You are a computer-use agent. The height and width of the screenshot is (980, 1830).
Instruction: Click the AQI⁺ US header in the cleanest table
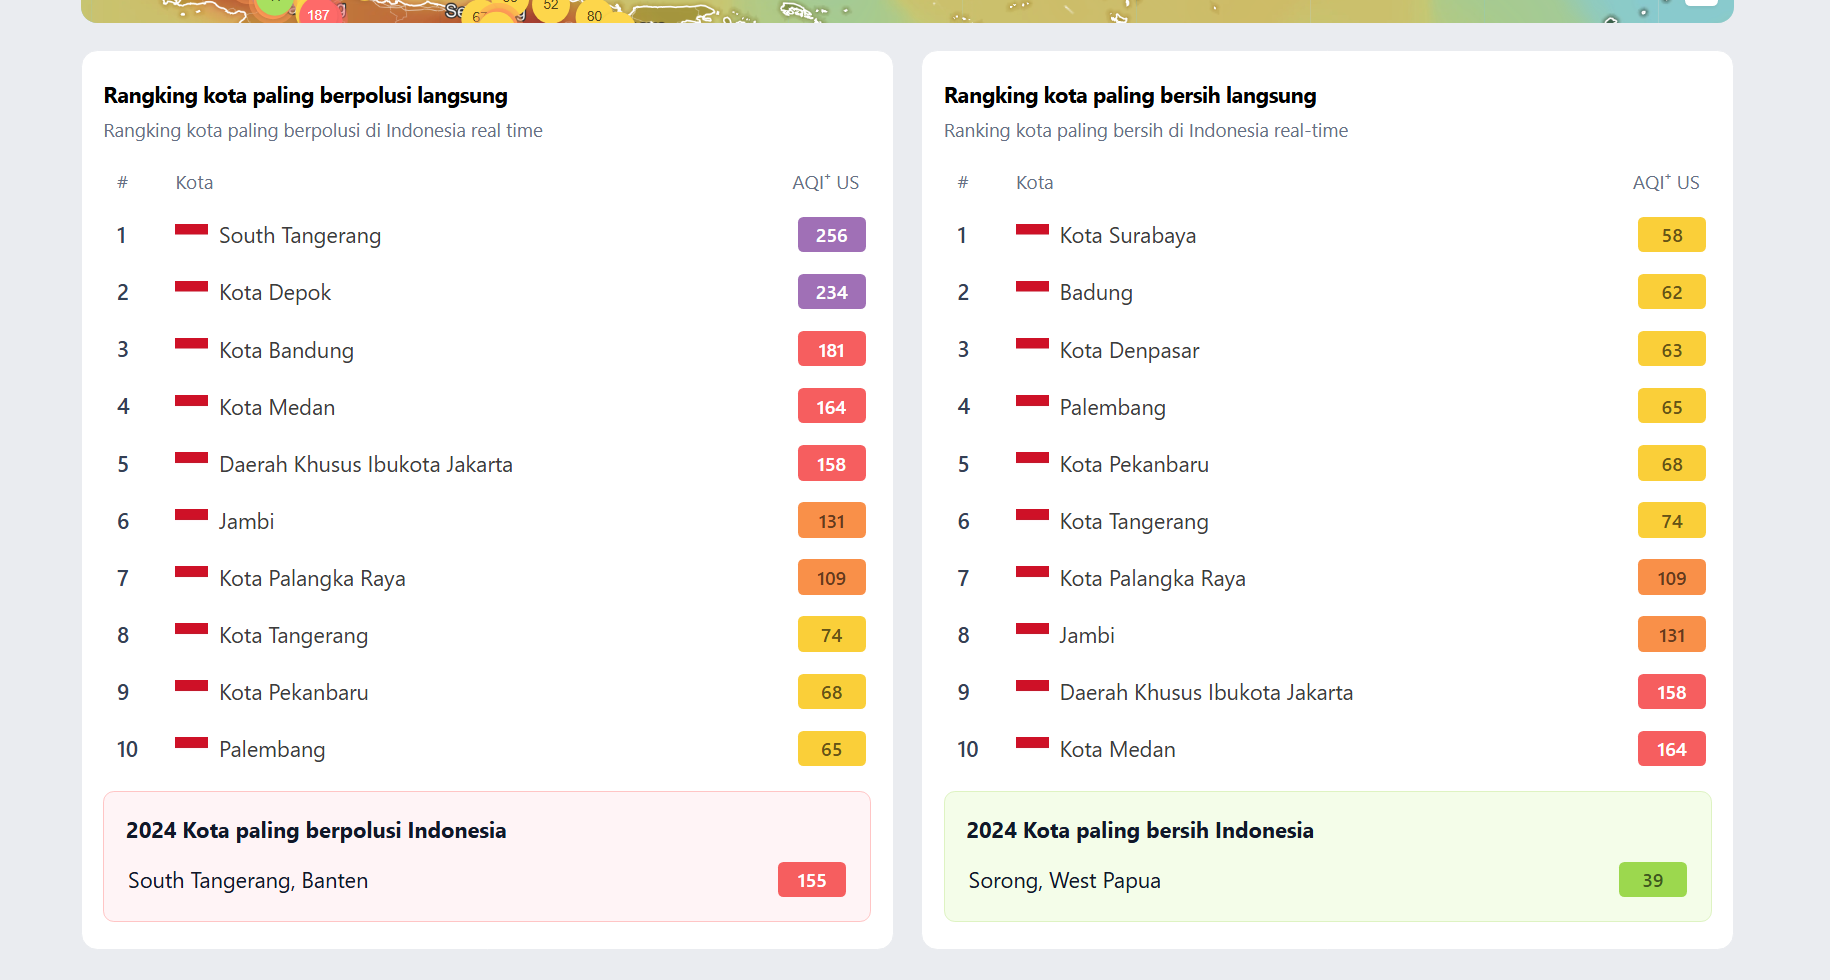pyautogui.click(x=1666, y=182)
